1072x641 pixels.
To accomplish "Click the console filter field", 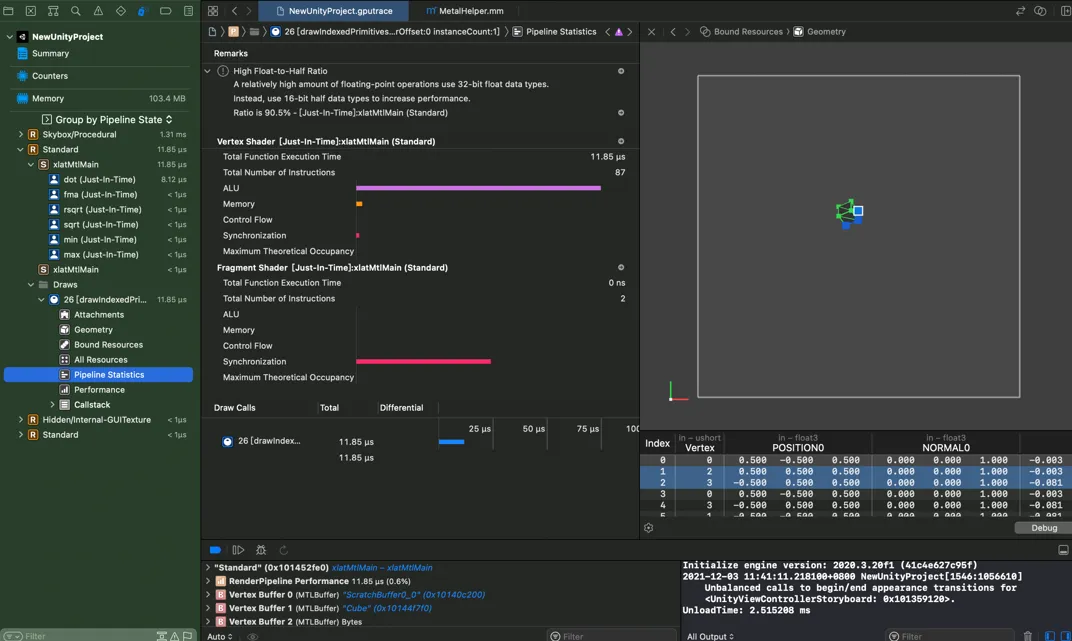I will click(x=950, y=636).
